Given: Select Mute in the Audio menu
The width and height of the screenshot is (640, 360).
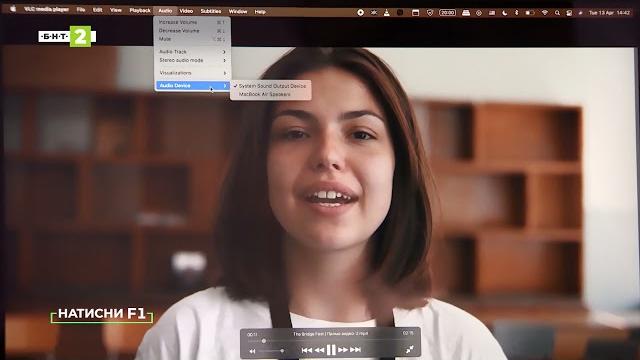Looking at the screenshot, I should click(x=192, y=39).
